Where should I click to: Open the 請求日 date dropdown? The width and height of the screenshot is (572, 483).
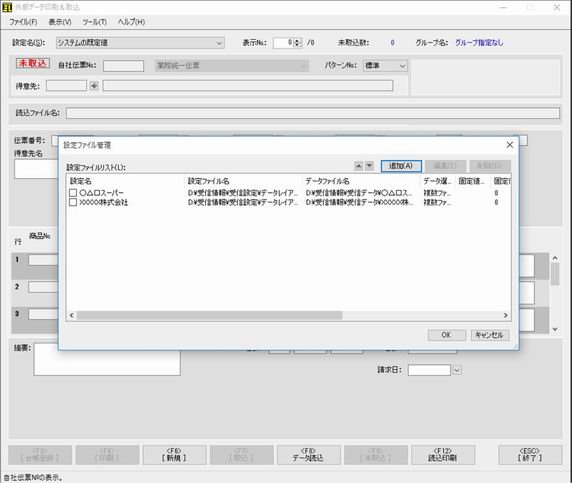pyautogui.click(x=457, y=370)
